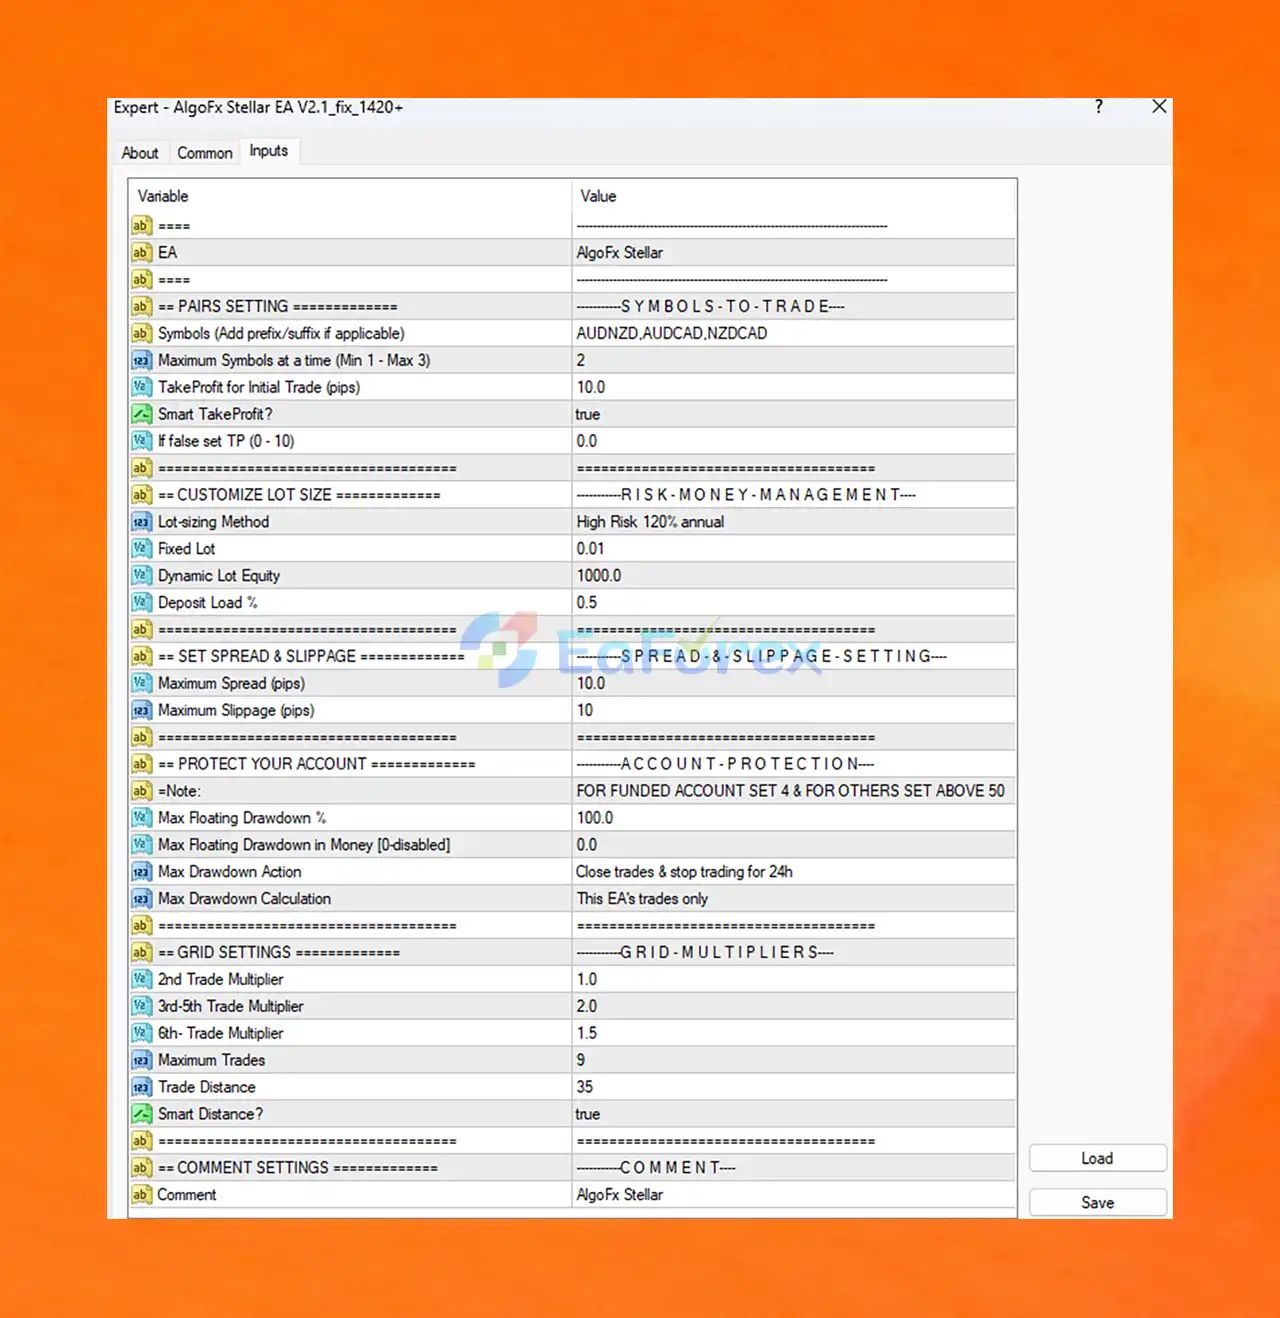
Task: Select the == GRID SETTINGS row
Action: tap(572, 953)
